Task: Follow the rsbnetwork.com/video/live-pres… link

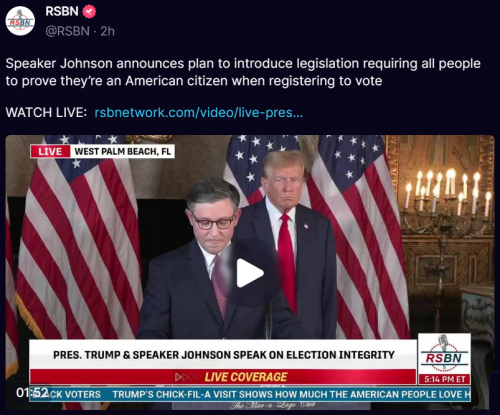Action: coord(199,113)
